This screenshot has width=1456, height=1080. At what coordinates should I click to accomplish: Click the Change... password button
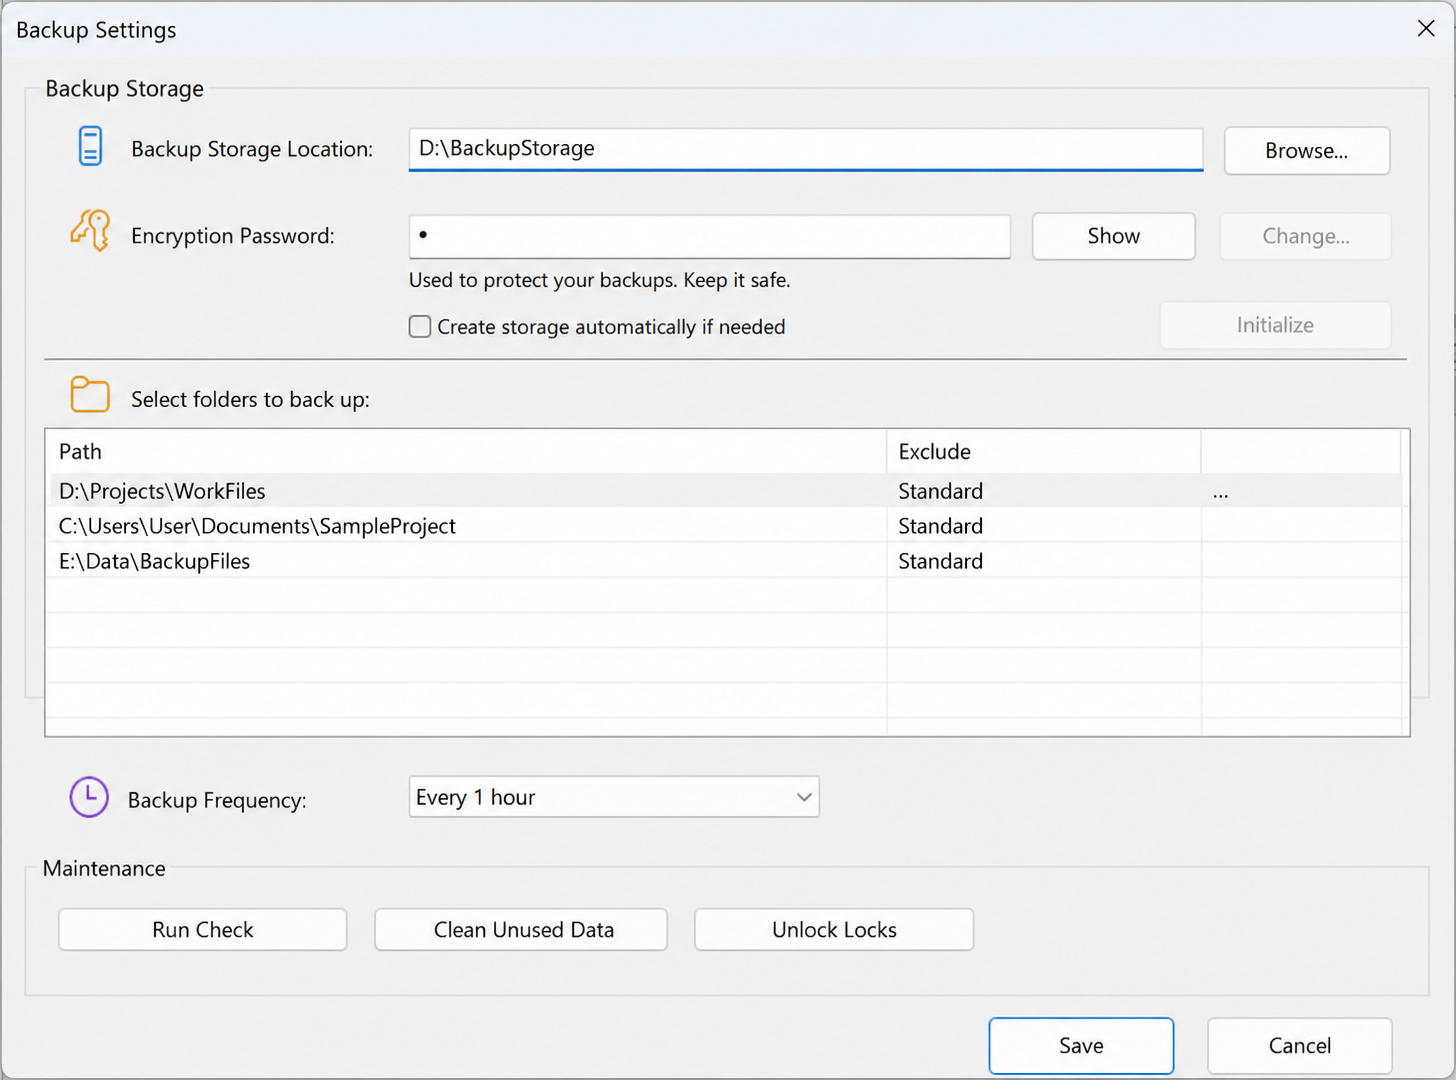1306,236
